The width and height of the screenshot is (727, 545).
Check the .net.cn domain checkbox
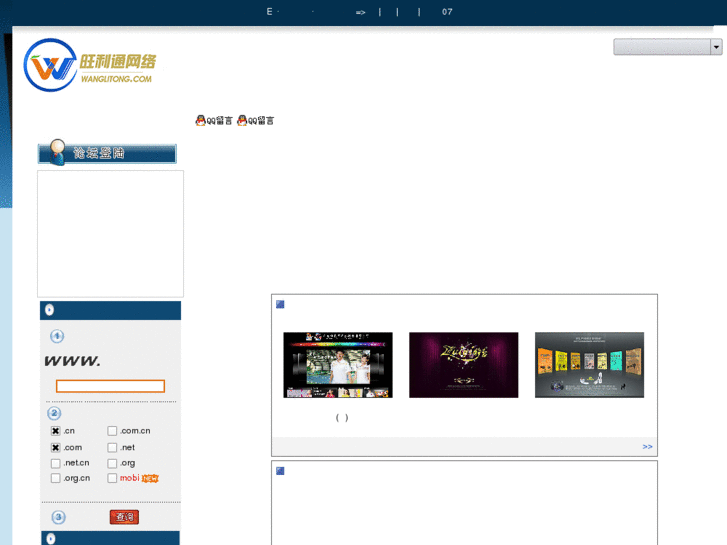point(56,463)
